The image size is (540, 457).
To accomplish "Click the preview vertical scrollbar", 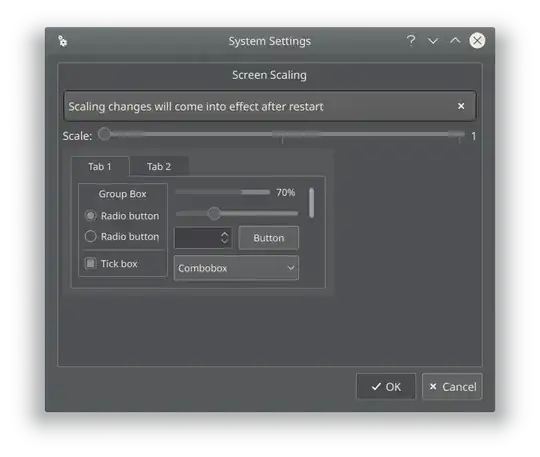I will coord(311,203).
